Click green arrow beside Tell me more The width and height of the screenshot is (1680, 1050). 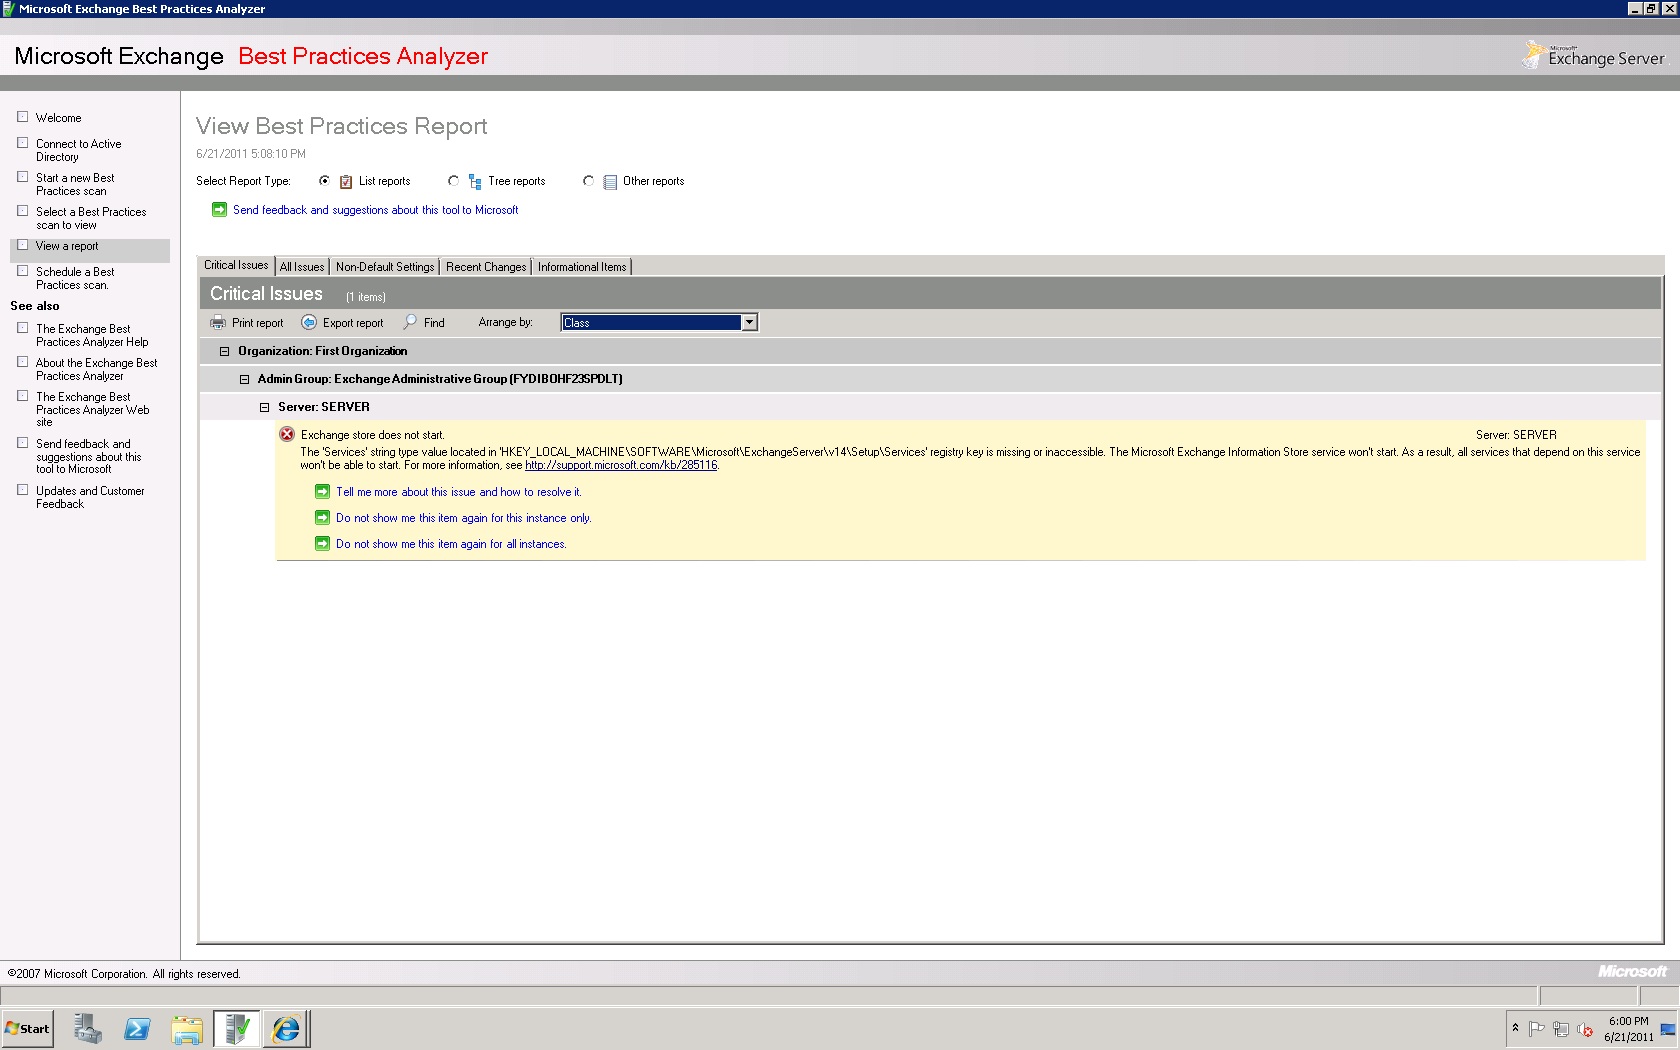(322, 491)
